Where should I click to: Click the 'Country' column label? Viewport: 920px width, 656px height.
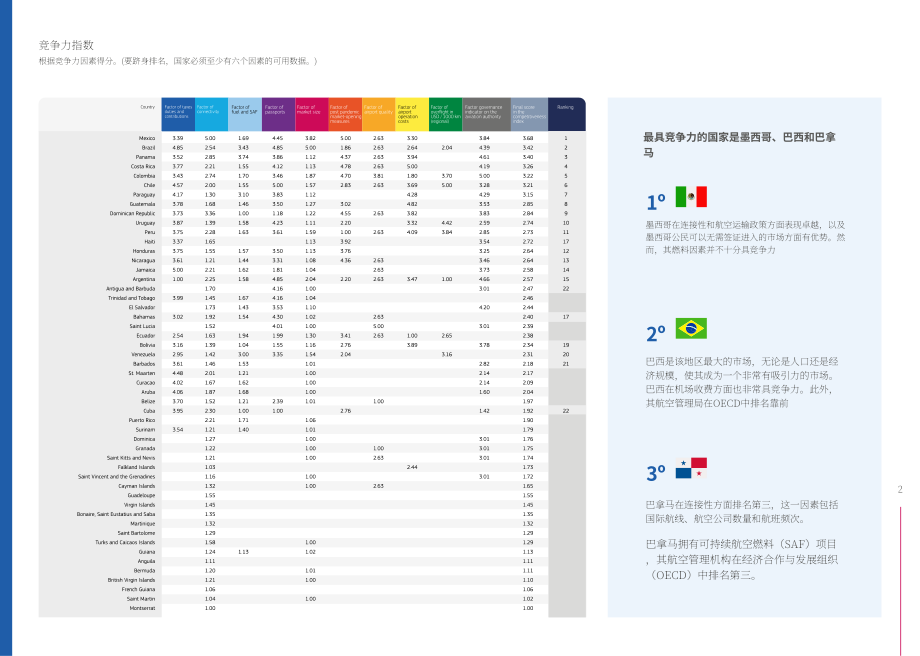pos(148,107)
